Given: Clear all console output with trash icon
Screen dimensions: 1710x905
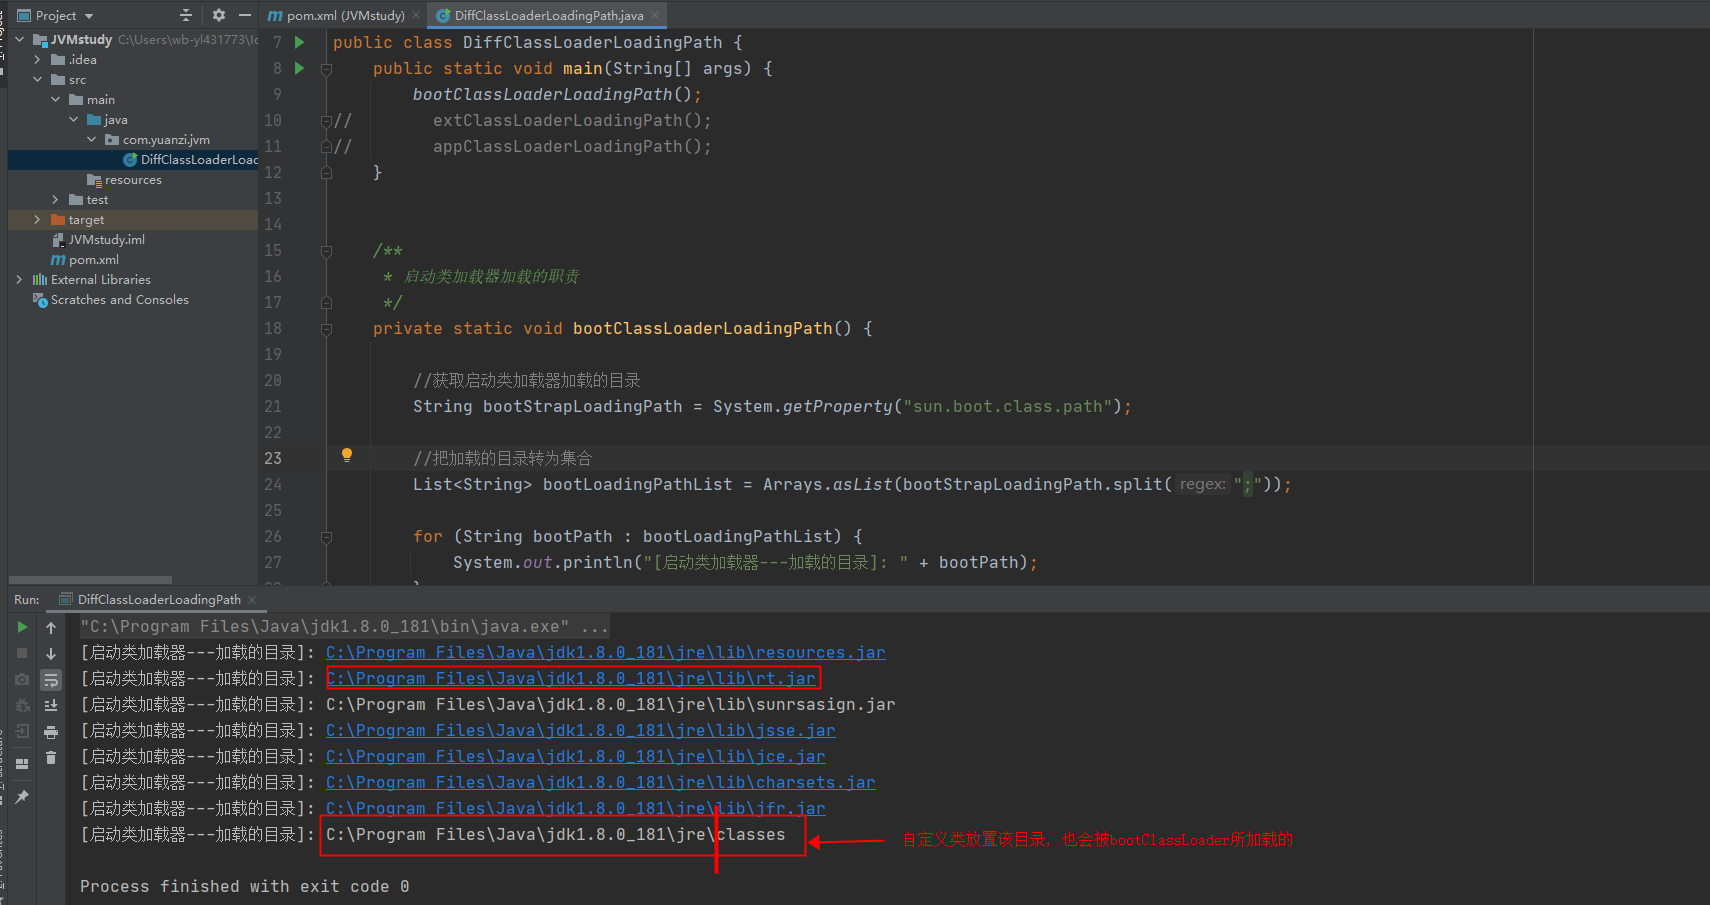Looking at the screenshot, I should (x=51, y=758).
